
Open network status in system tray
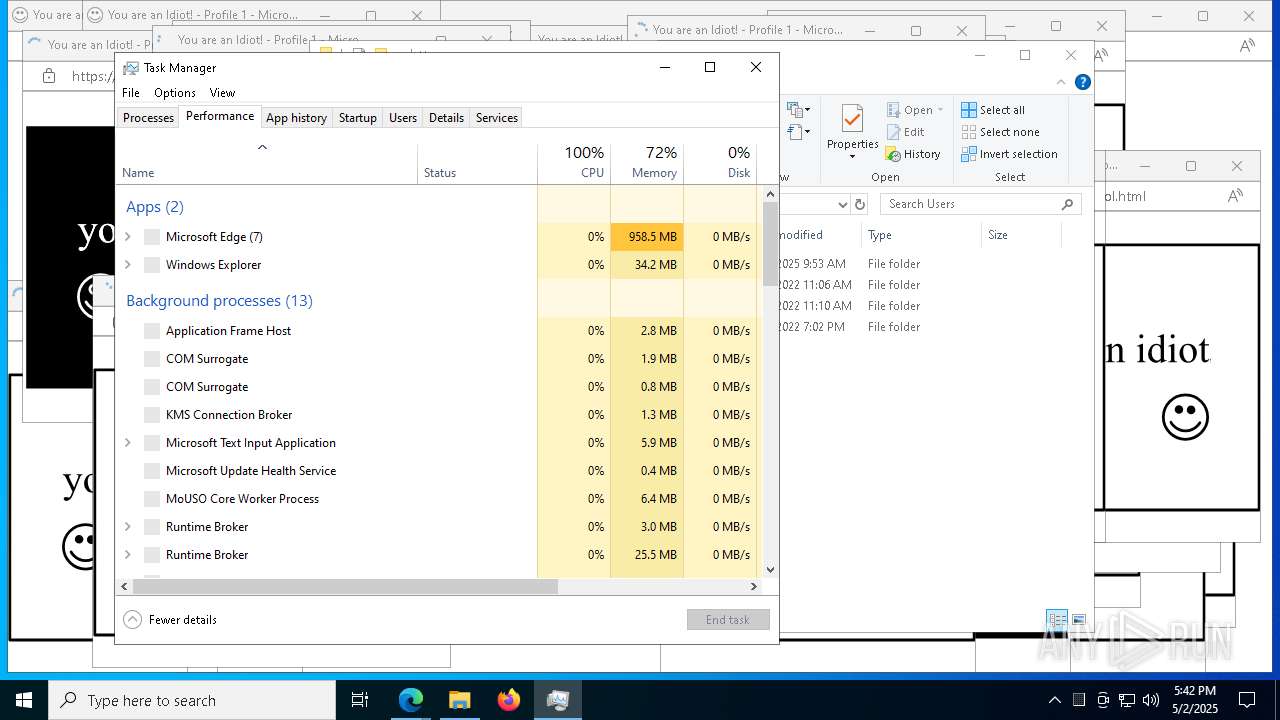1127,700
